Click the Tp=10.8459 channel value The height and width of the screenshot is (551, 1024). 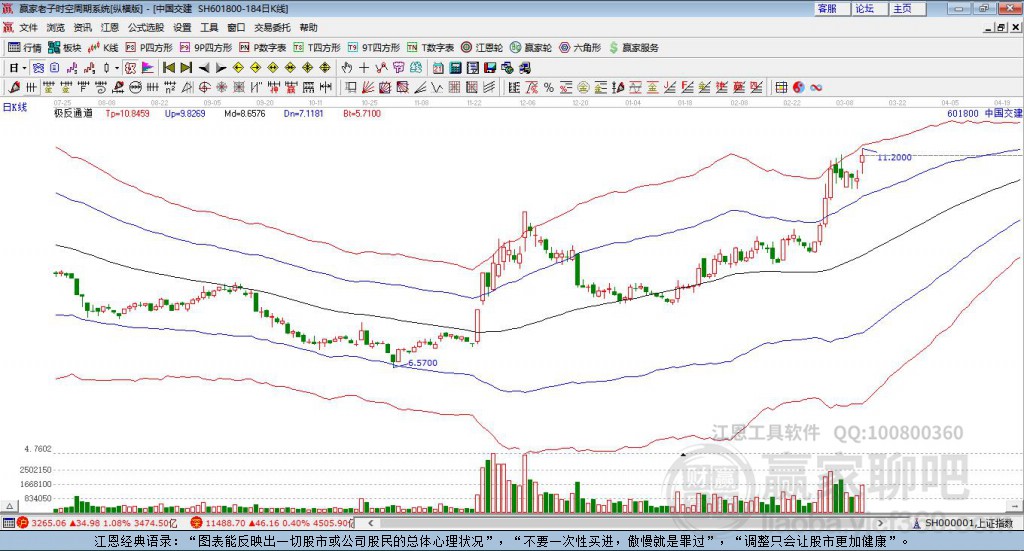click(127, 113)
